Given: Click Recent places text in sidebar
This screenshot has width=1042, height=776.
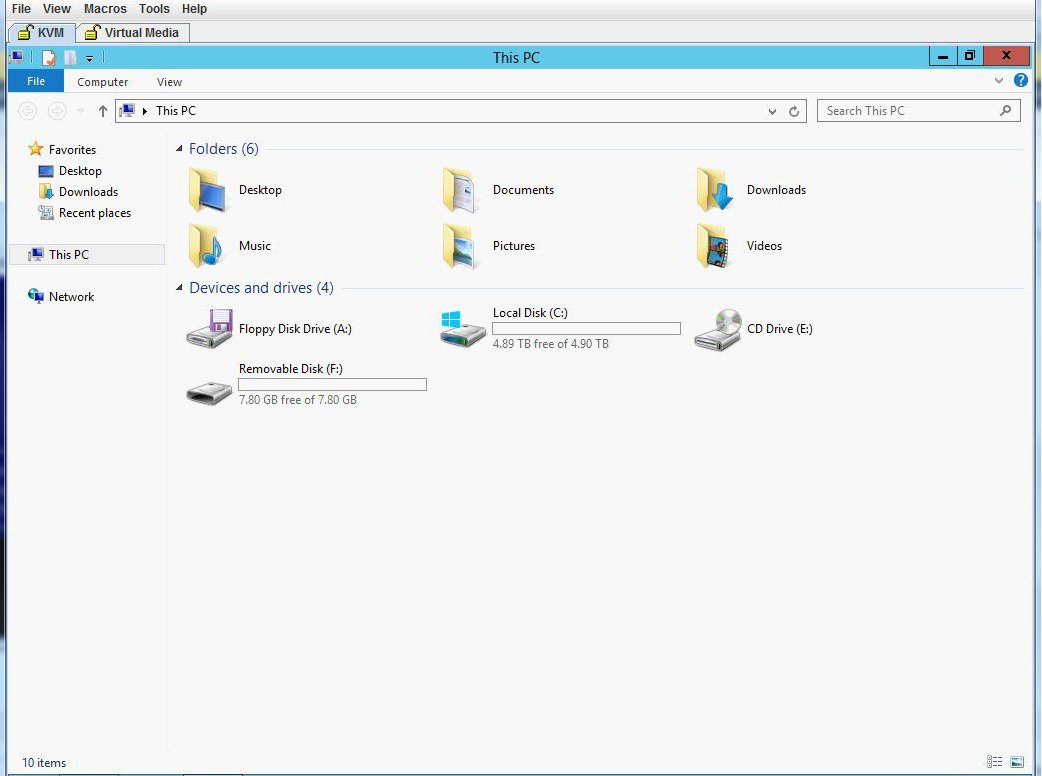Looking at the screenshot, I should point(95,213).
